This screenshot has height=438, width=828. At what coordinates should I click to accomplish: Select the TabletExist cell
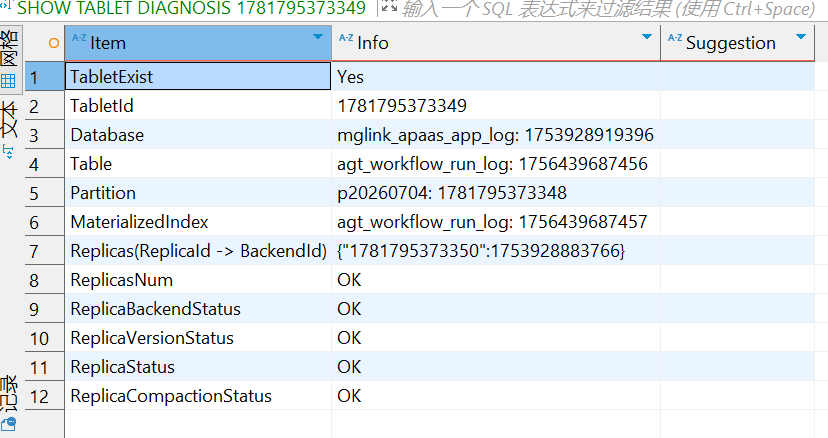(x=198, y=77)
